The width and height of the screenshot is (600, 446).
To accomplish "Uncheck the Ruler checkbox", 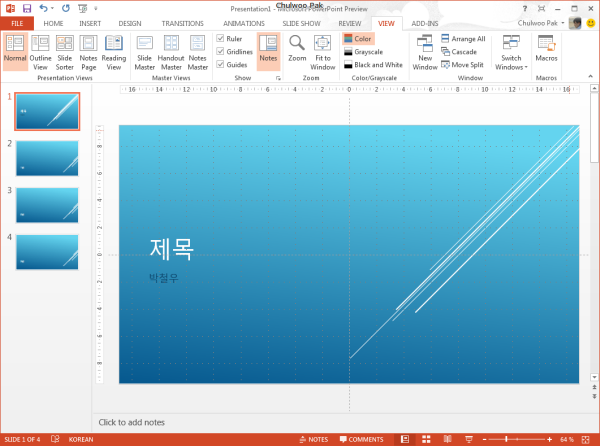I will click(x=220, y=38).
